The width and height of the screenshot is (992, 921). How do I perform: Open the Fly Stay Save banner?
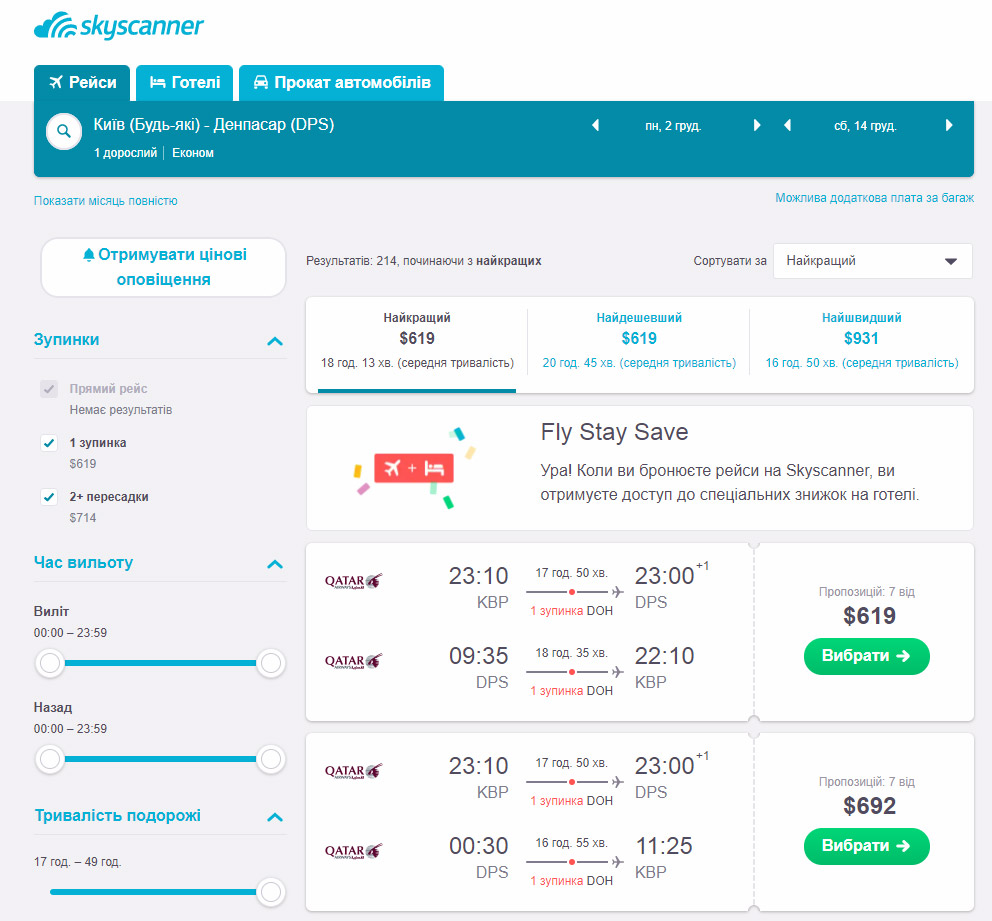click(639, 467)
